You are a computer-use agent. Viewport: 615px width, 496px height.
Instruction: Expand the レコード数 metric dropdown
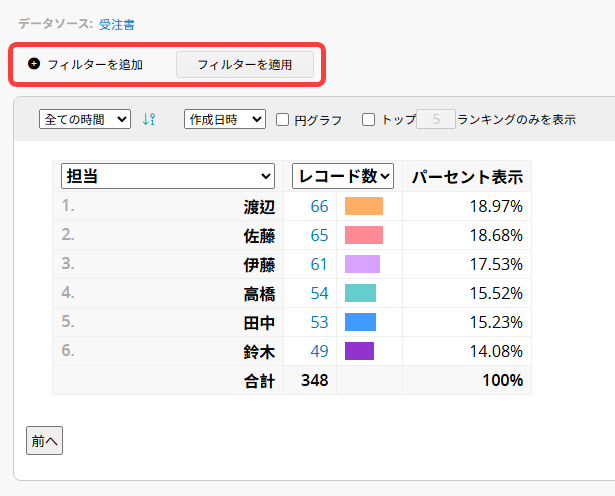click(343, 176)
